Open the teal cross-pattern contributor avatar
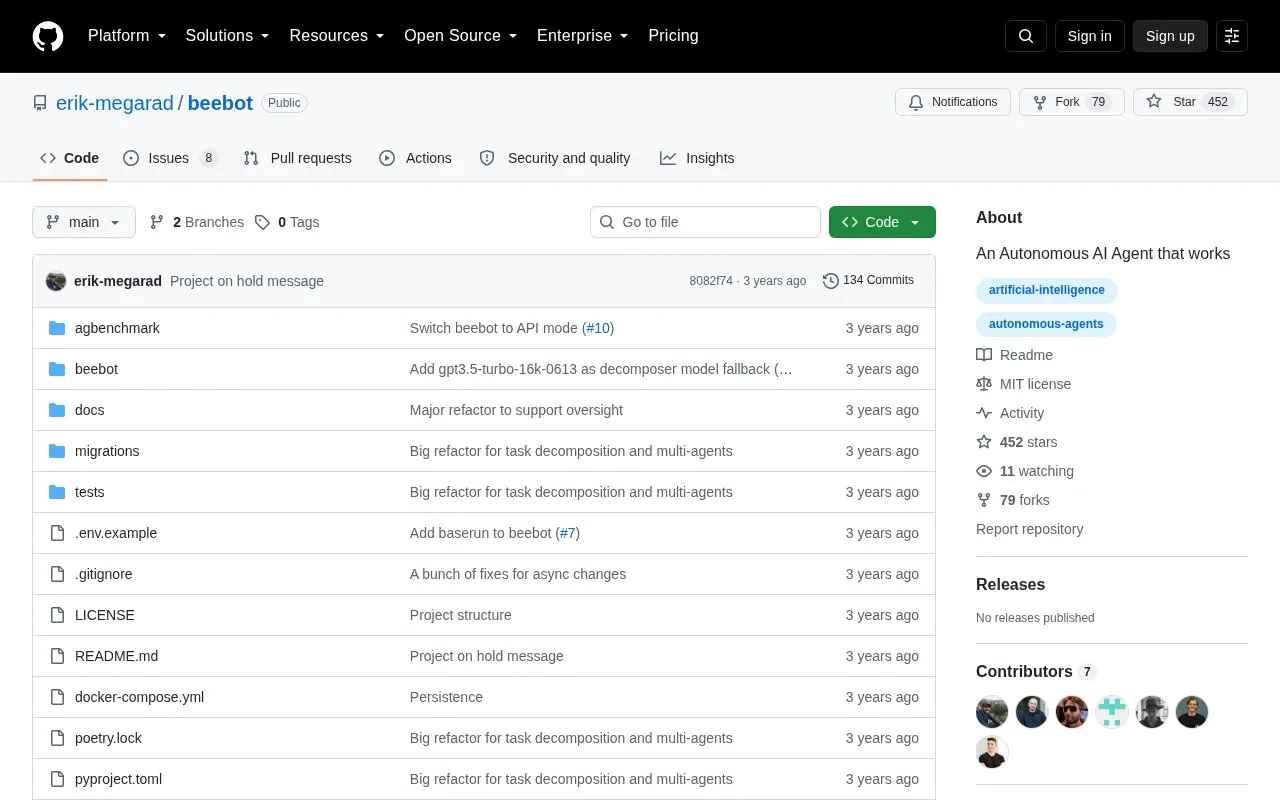The width and height of the screenshot is (1280, 800). pos(1112,712)
